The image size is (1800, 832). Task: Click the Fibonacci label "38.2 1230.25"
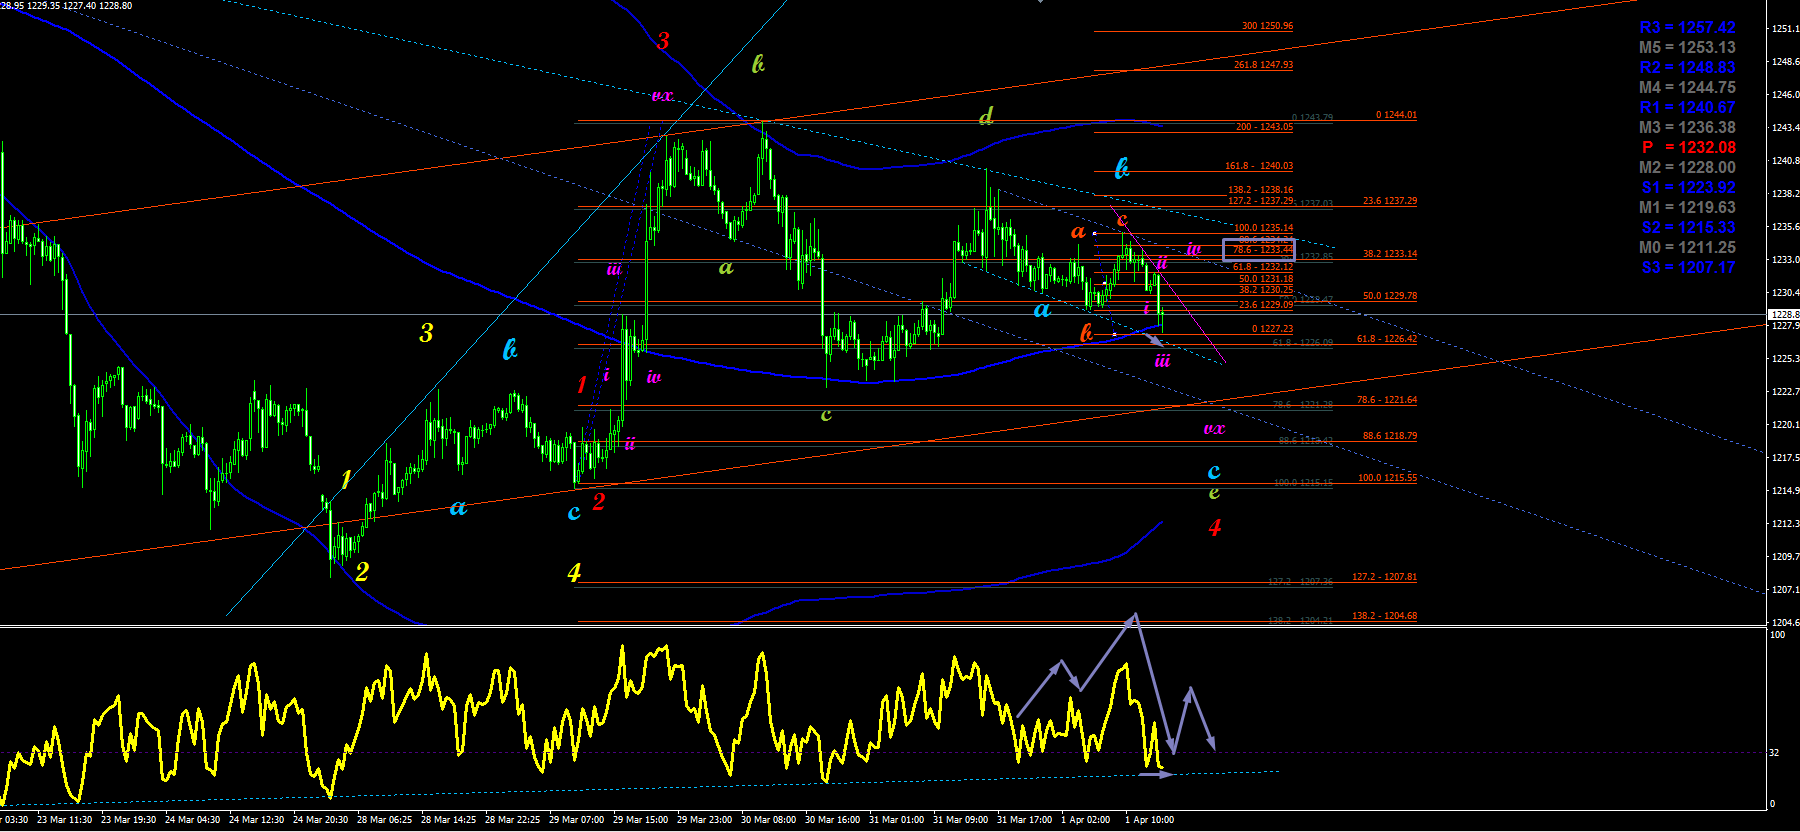tap(1266, 290)
